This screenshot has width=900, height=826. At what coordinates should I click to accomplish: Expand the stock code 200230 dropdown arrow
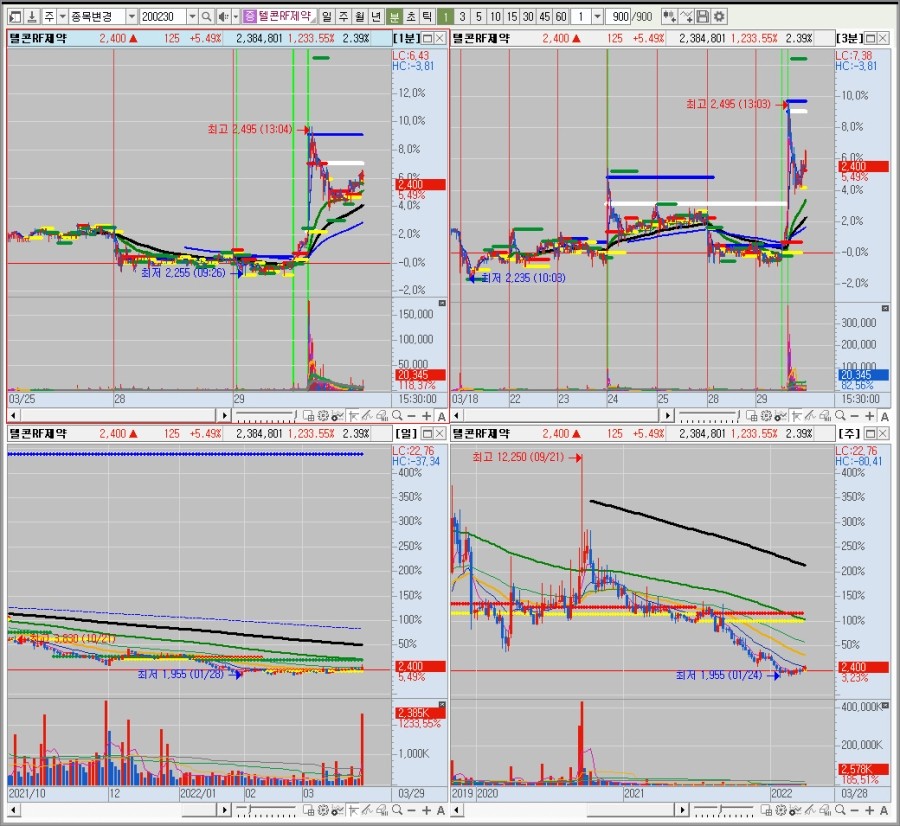pos(191,17)
